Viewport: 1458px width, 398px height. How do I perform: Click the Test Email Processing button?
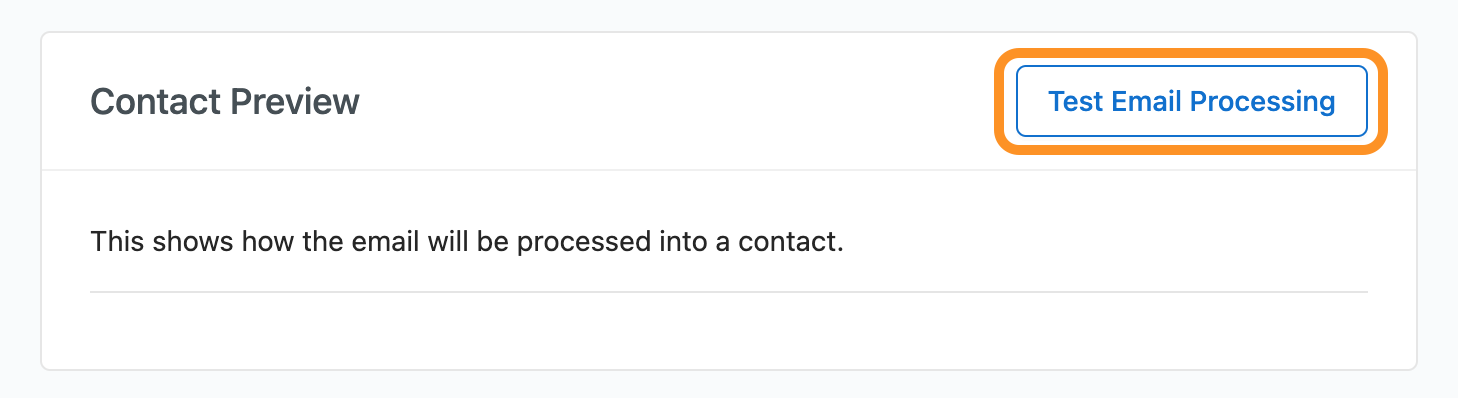pyautogui.click(x=1191, y=101)
